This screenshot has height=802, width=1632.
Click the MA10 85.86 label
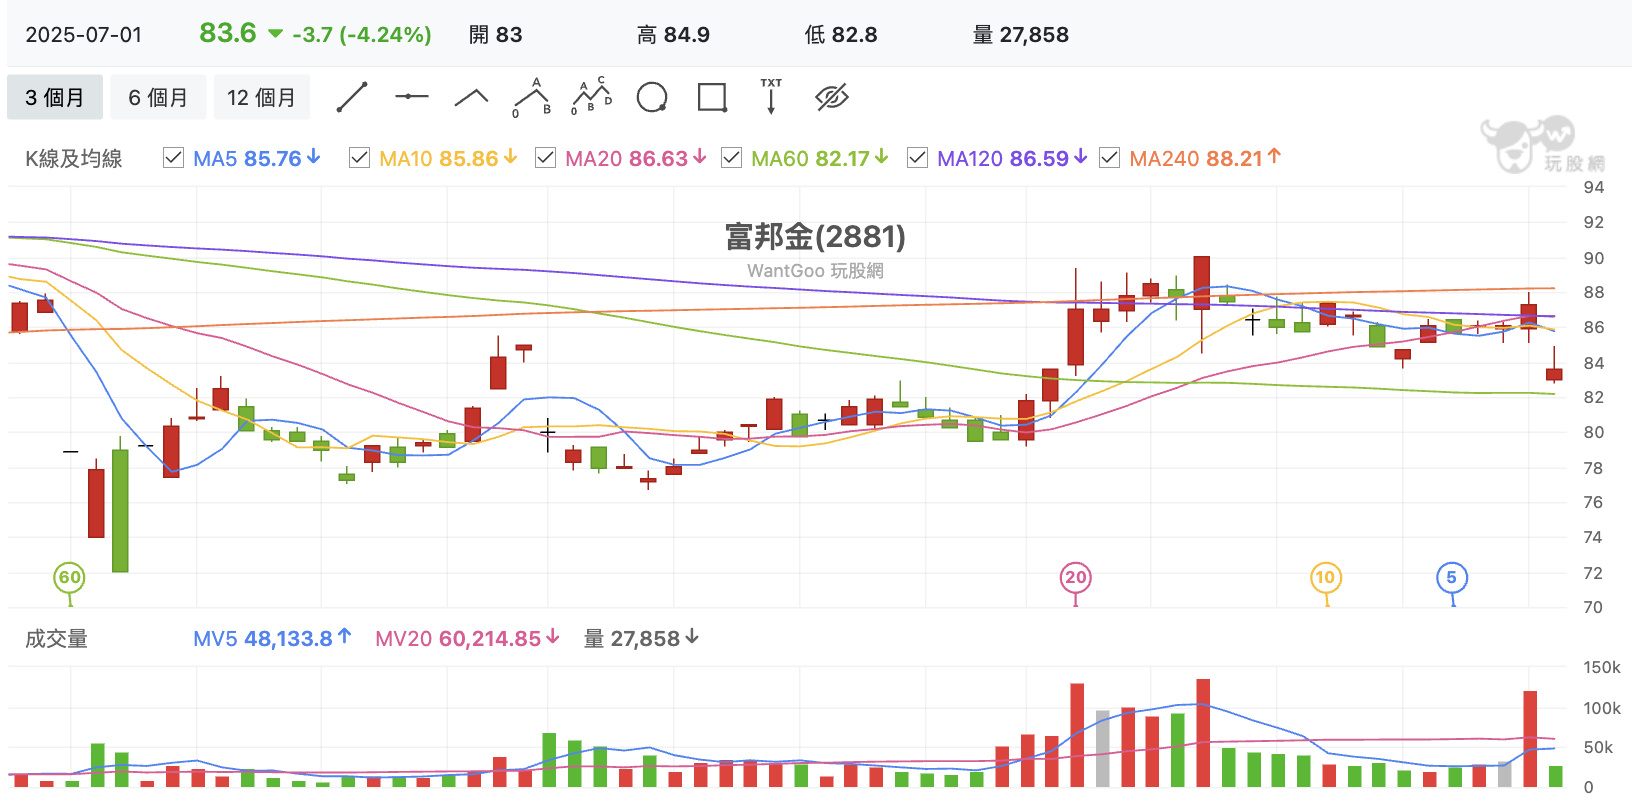[448, 158]
